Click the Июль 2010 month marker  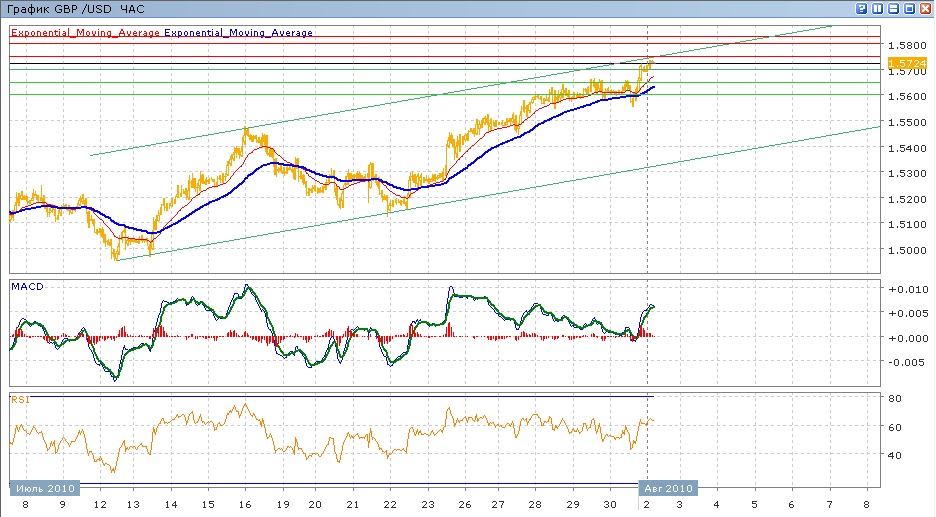point(44,488)
